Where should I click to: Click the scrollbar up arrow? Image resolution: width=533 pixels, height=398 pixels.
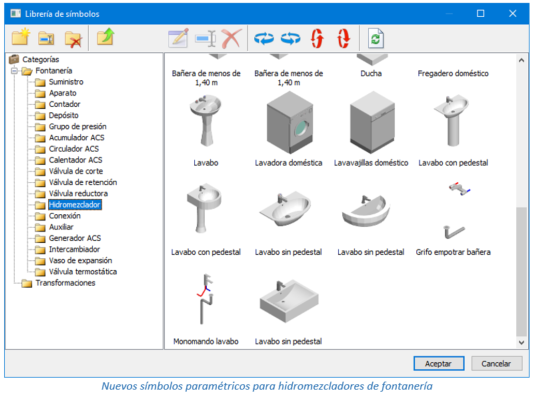(x=521, y=60)
